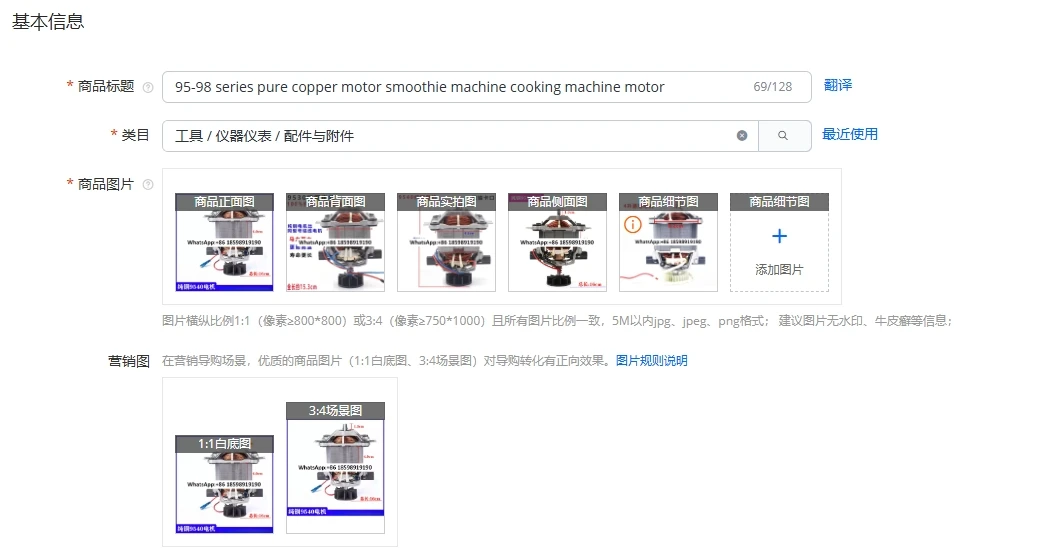Open the 最近使用 link

click(x=850, y=134)
